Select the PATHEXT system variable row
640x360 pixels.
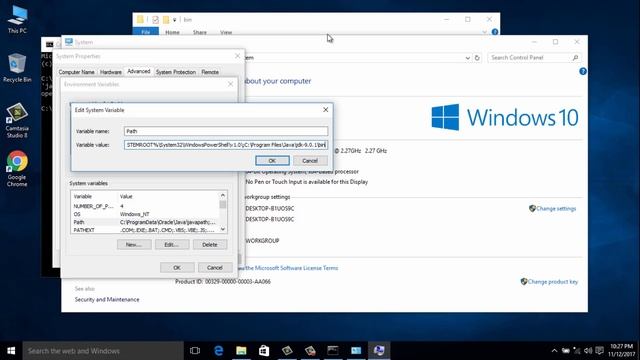tap(145, 230)
